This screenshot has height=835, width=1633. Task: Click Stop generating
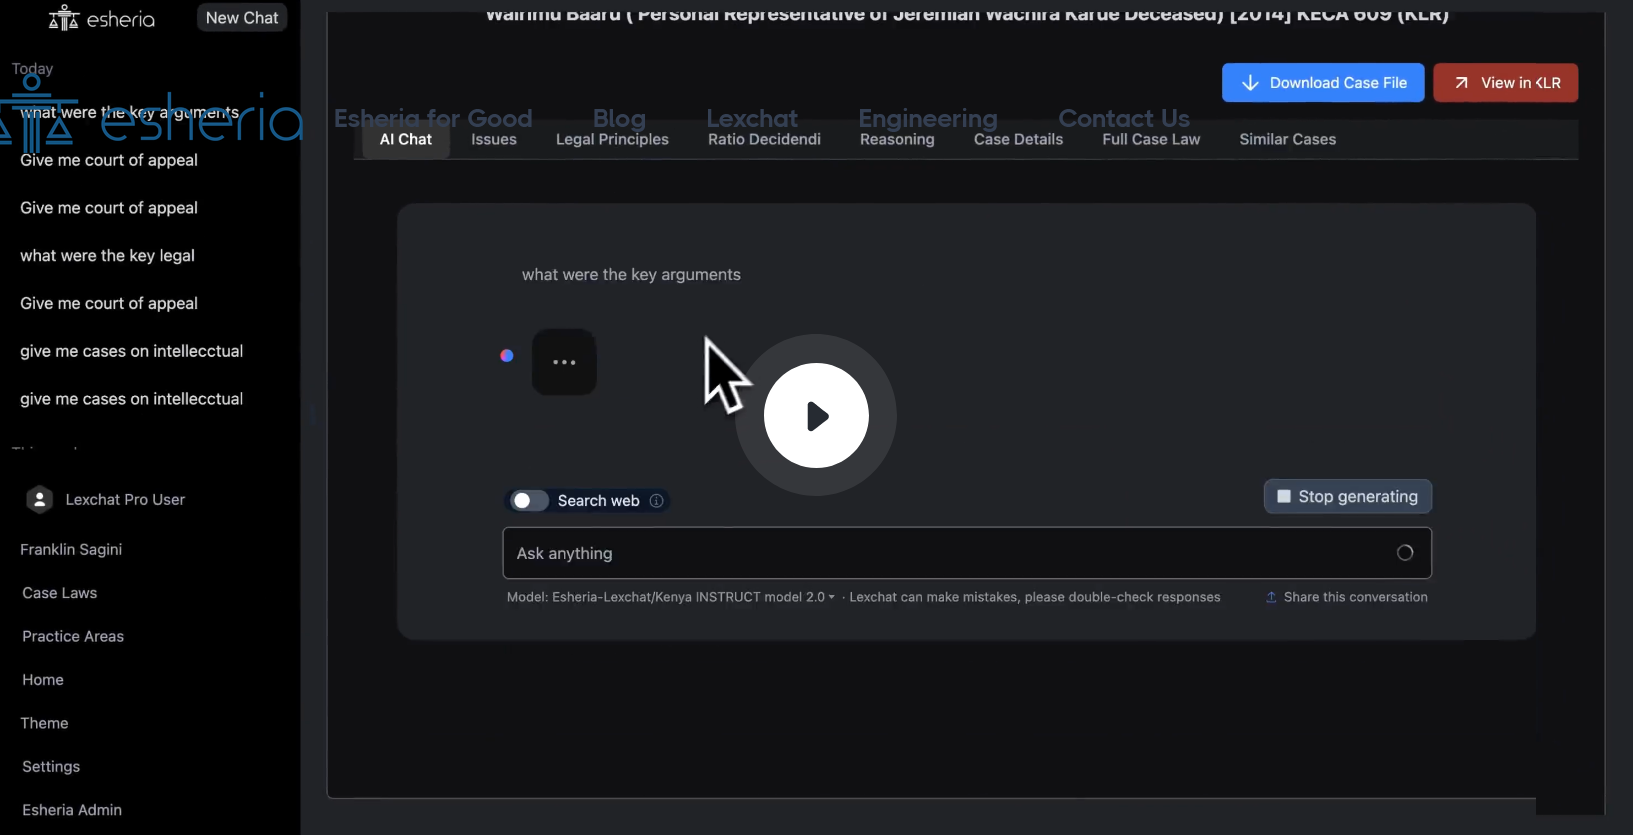[1348, 497]
